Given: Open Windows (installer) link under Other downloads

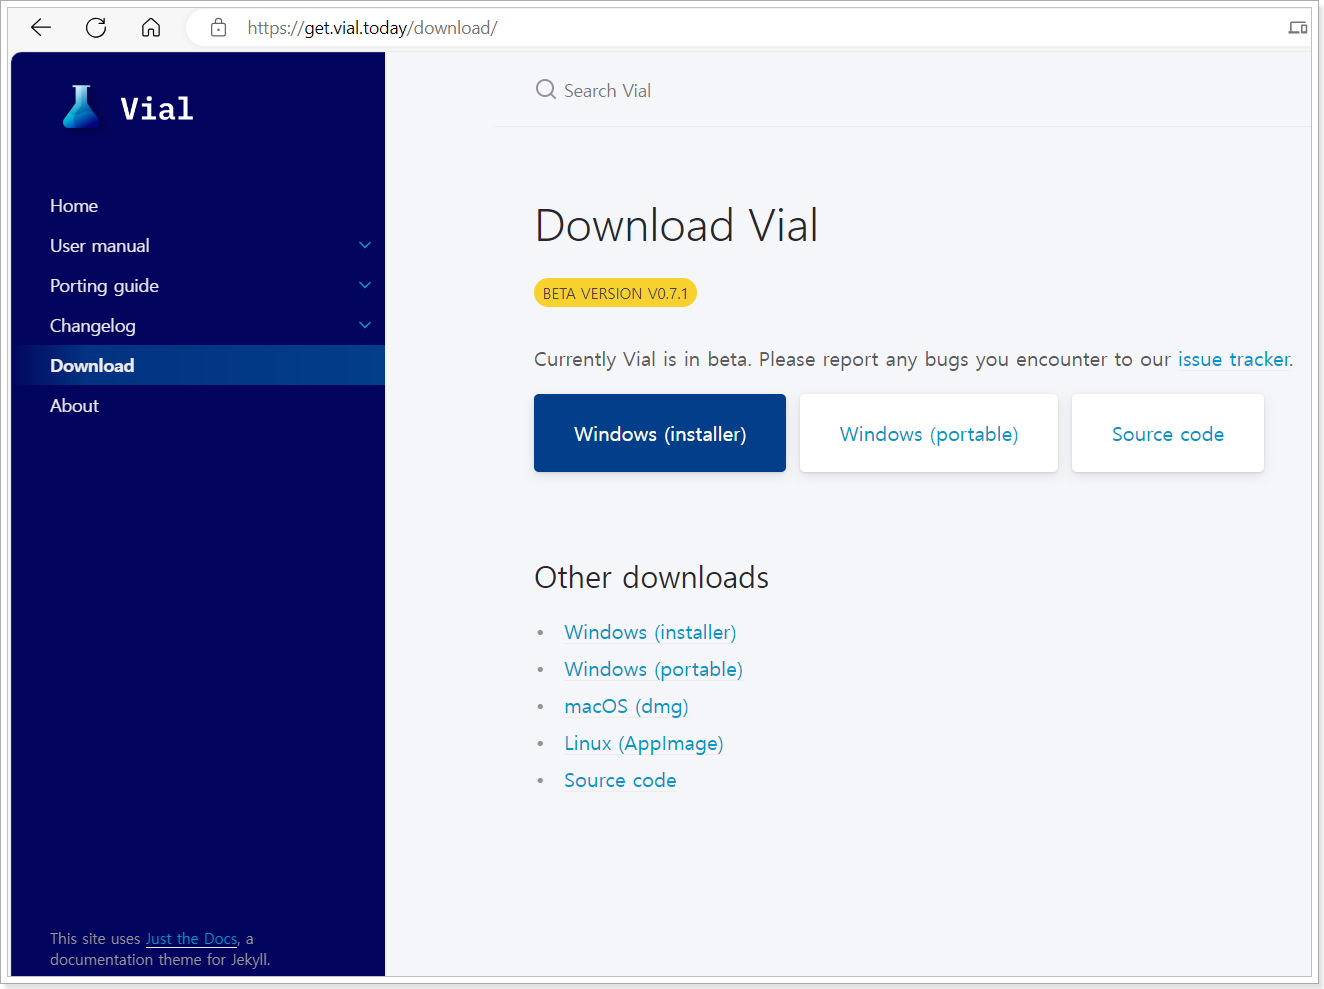Looking at the screenshot, I should [650, 632].
